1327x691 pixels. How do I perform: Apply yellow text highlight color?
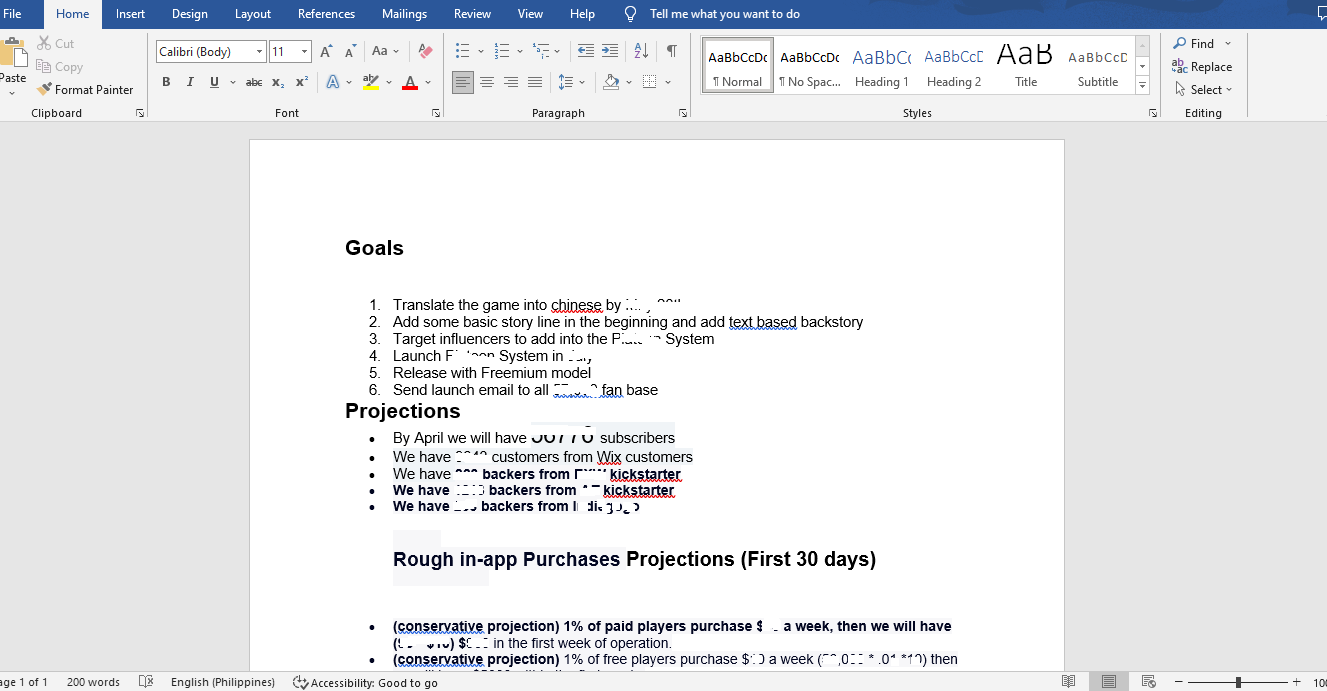(371, 82)
